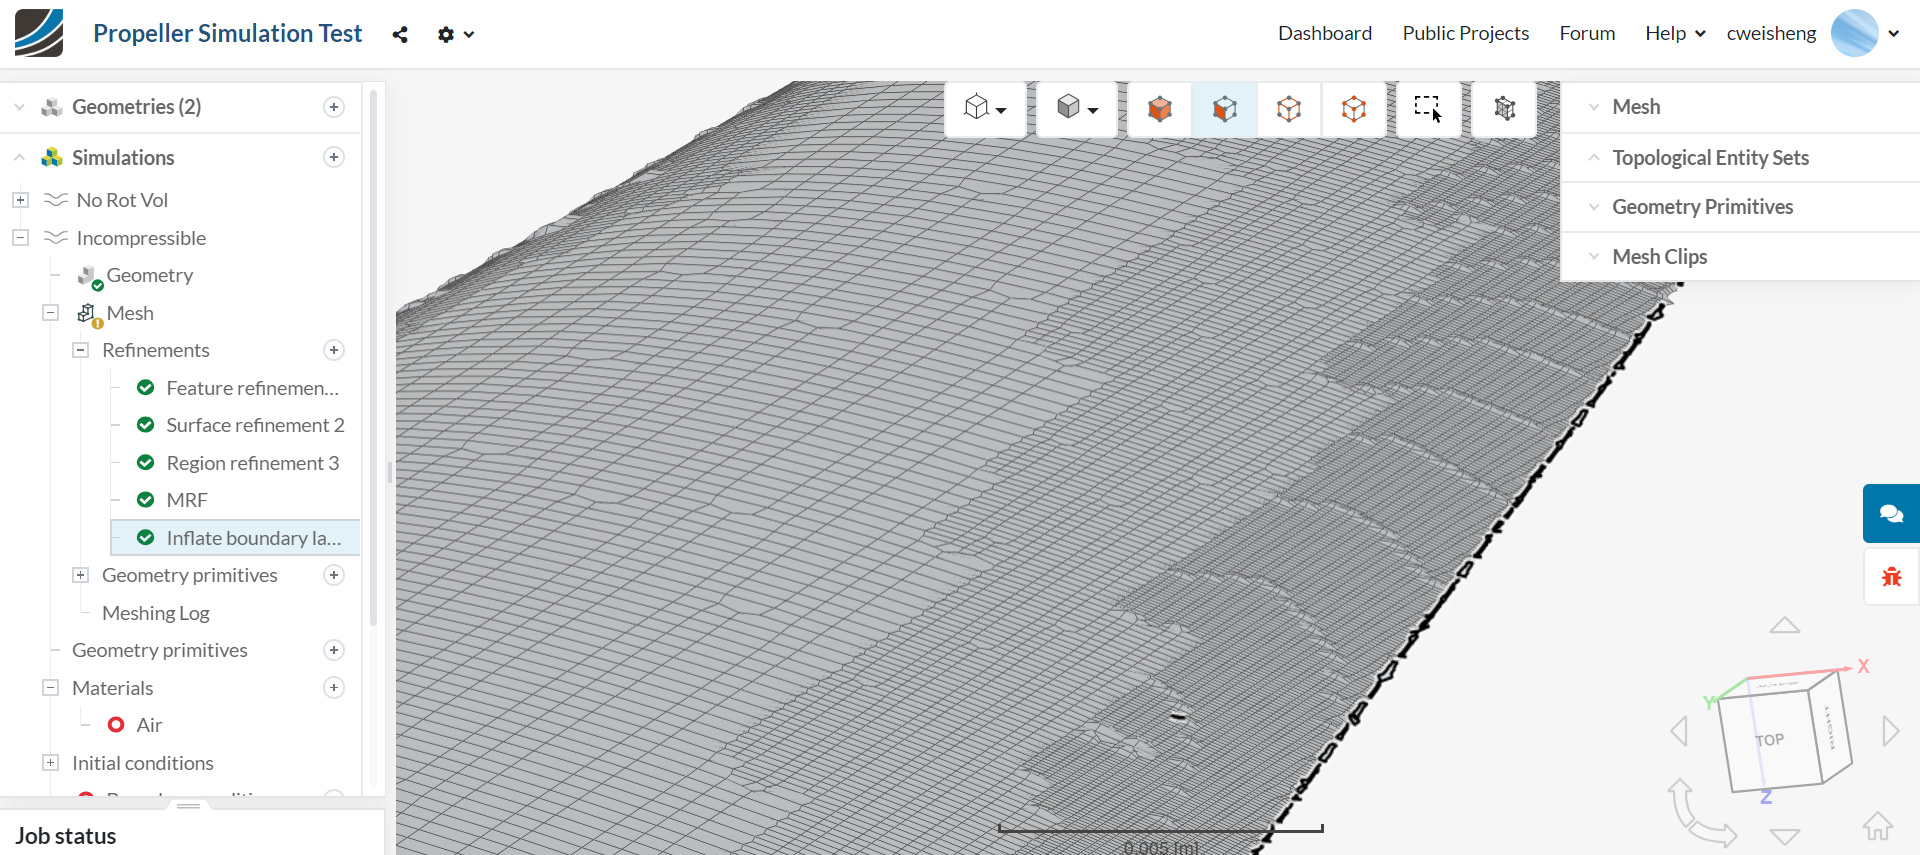Viewport: 1920px width, 855px height.
Task: Select Feature refinement entry
Action: pyautogui.click(x=252, y=388)
